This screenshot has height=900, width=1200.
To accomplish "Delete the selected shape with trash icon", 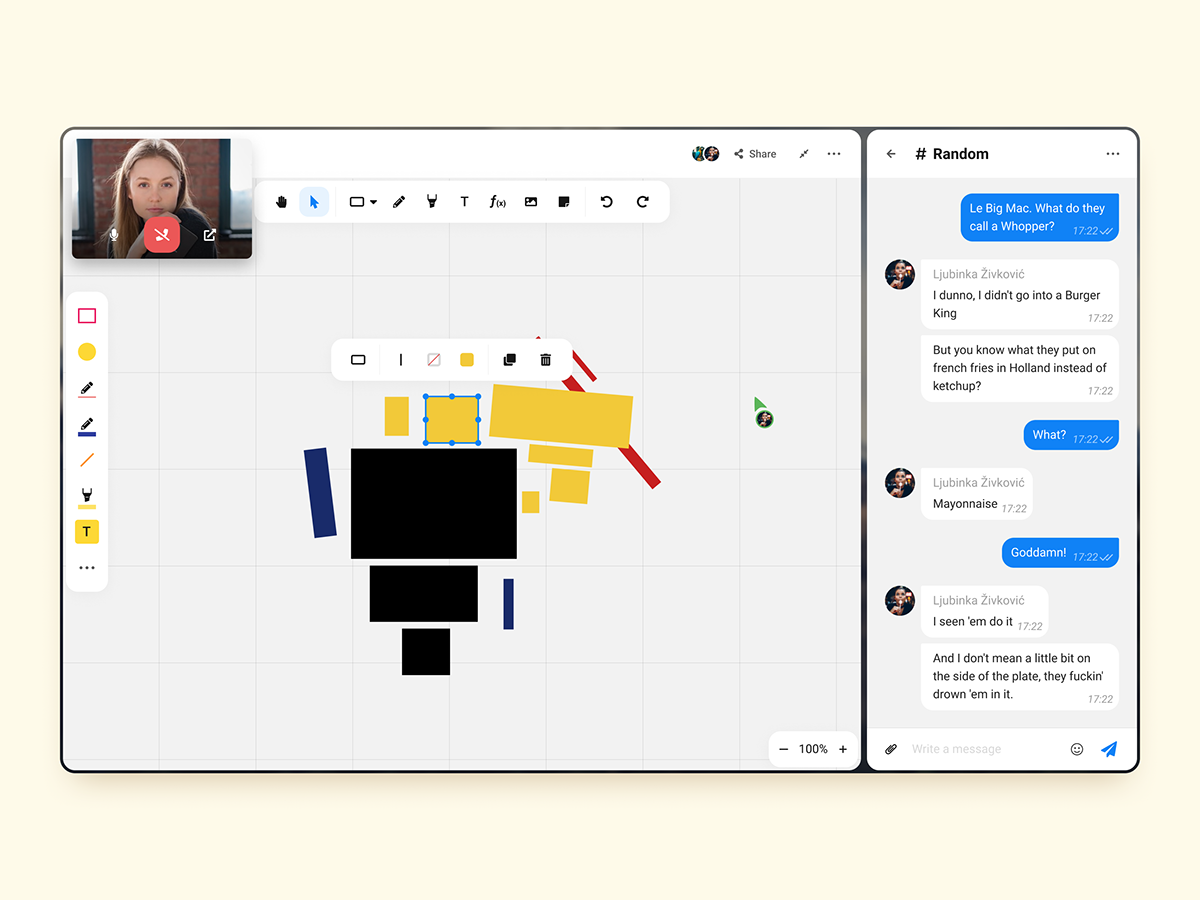I will point(545,360).
